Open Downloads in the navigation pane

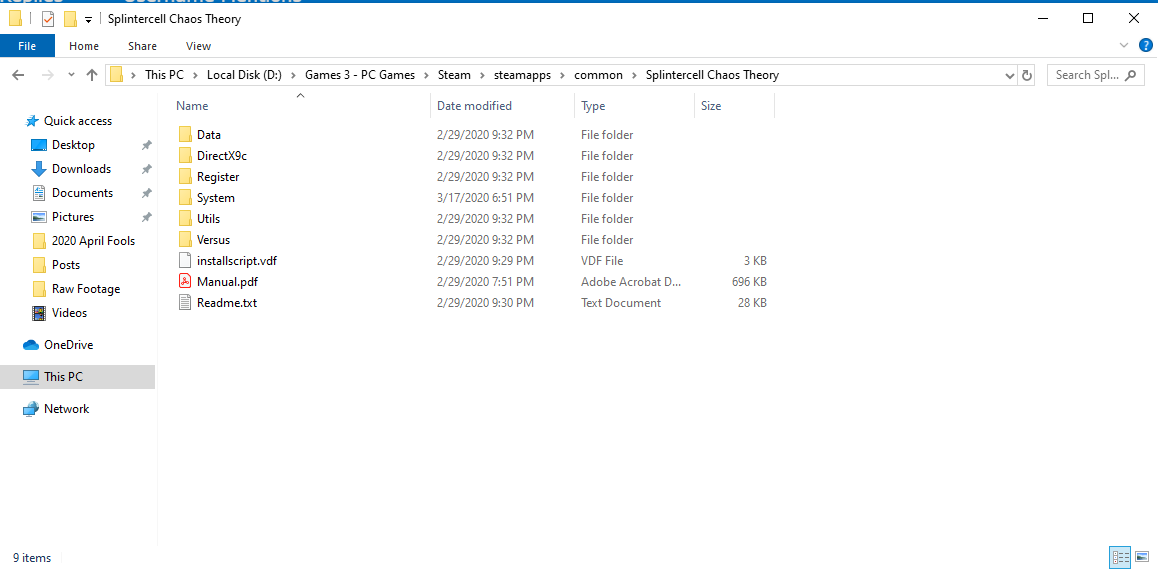81,168
